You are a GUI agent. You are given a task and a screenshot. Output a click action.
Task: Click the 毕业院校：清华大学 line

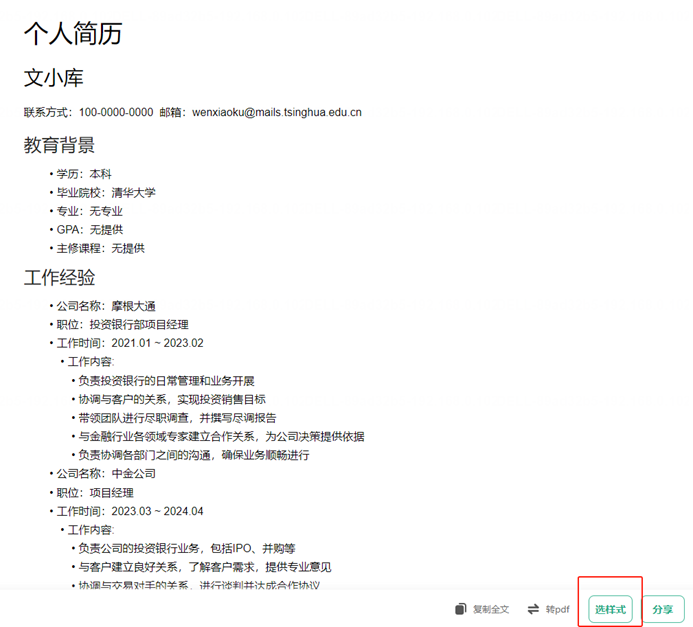pyautogui.click(x=106, y=192)
